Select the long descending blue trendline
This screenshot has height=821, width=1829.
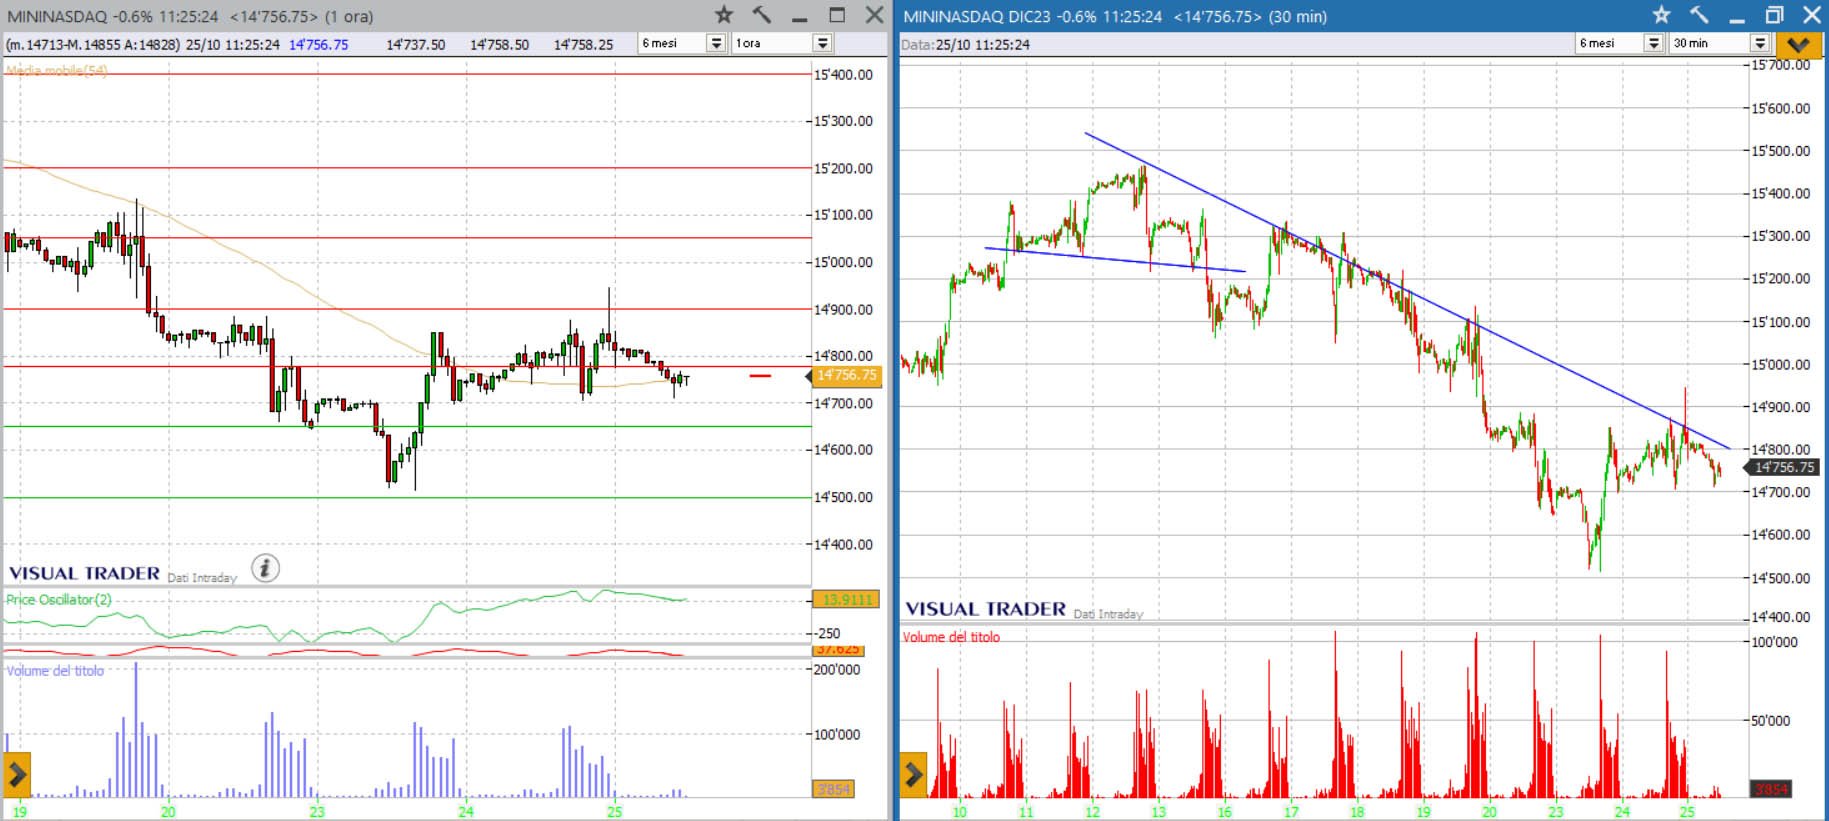pyautogui.click(x=1408, y=291)
